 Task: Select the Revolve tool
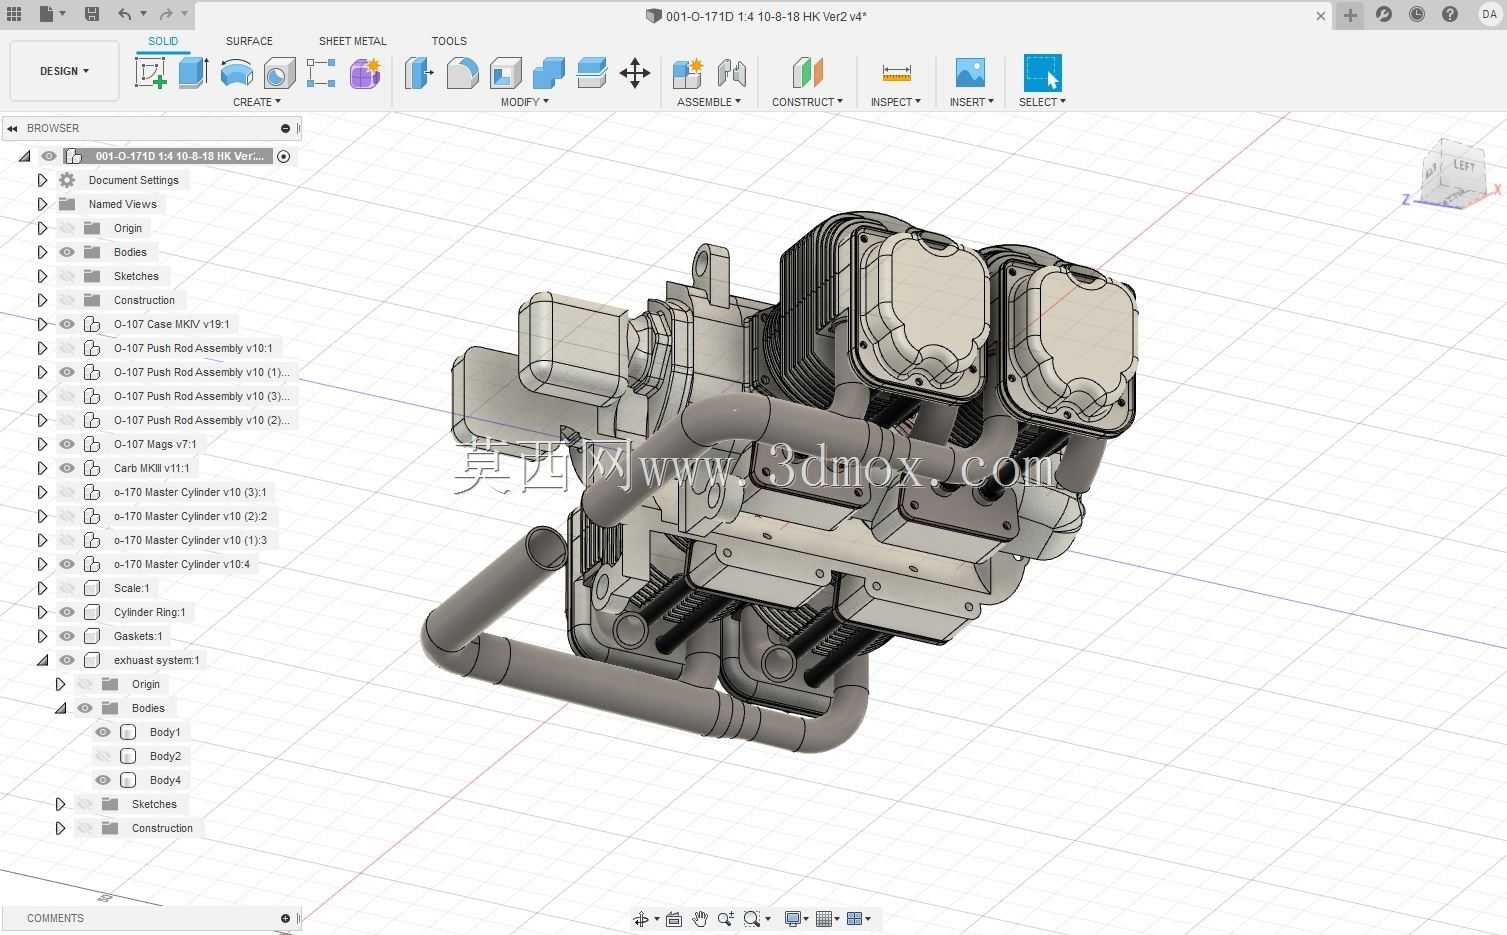tap(236, 73)
